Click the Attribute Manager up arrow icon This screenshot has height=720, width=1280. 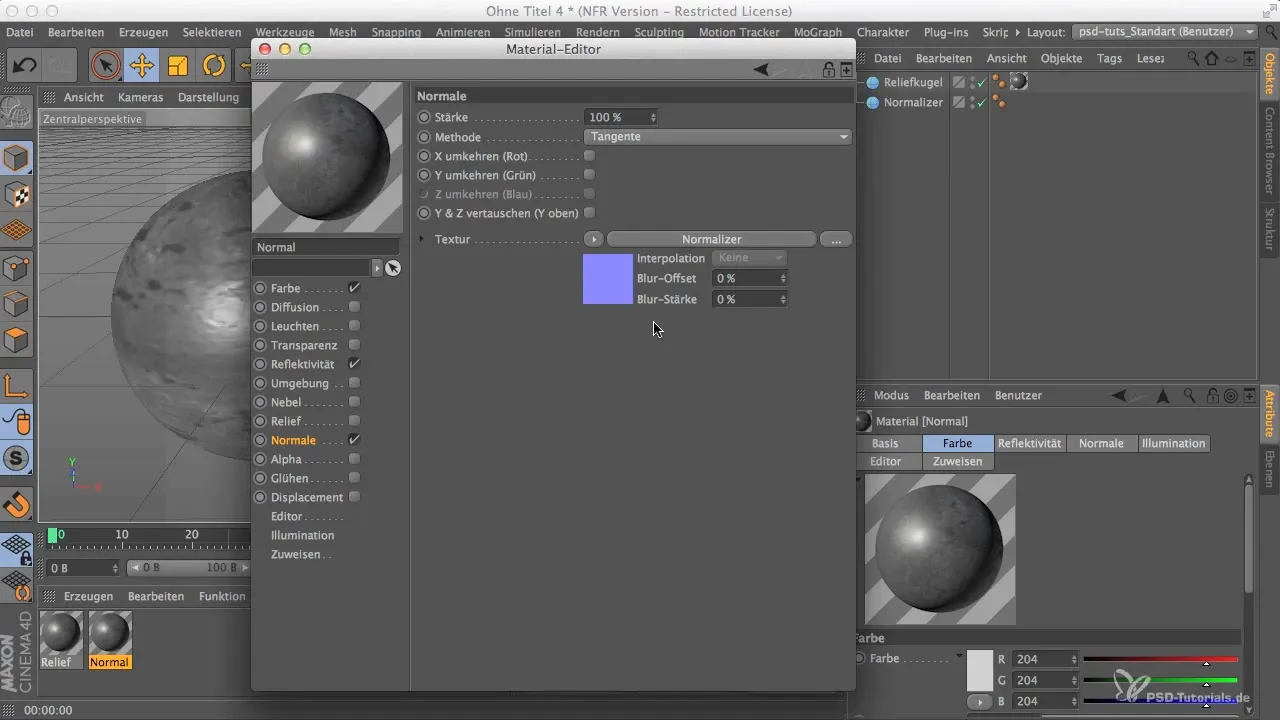click(x=1163, y=396)
